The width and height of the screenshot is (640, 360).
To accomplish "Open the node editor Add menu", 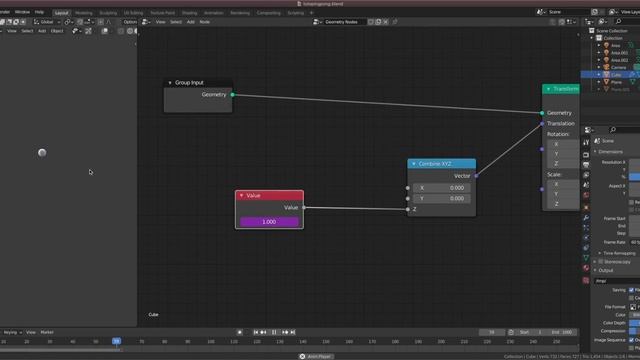I will pos(191,22).
